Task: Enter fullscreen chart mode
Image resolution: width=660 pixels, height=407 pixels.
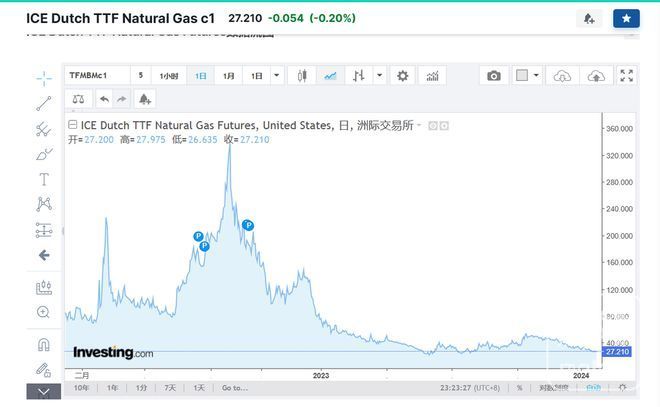Action: point(627,76)
